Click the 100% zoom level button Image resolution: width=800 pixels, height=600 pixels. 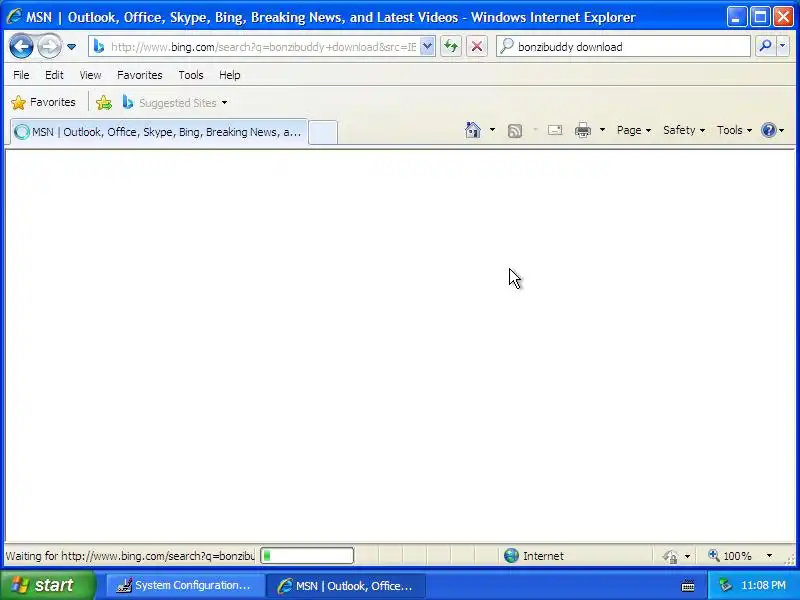coord(731,556)
